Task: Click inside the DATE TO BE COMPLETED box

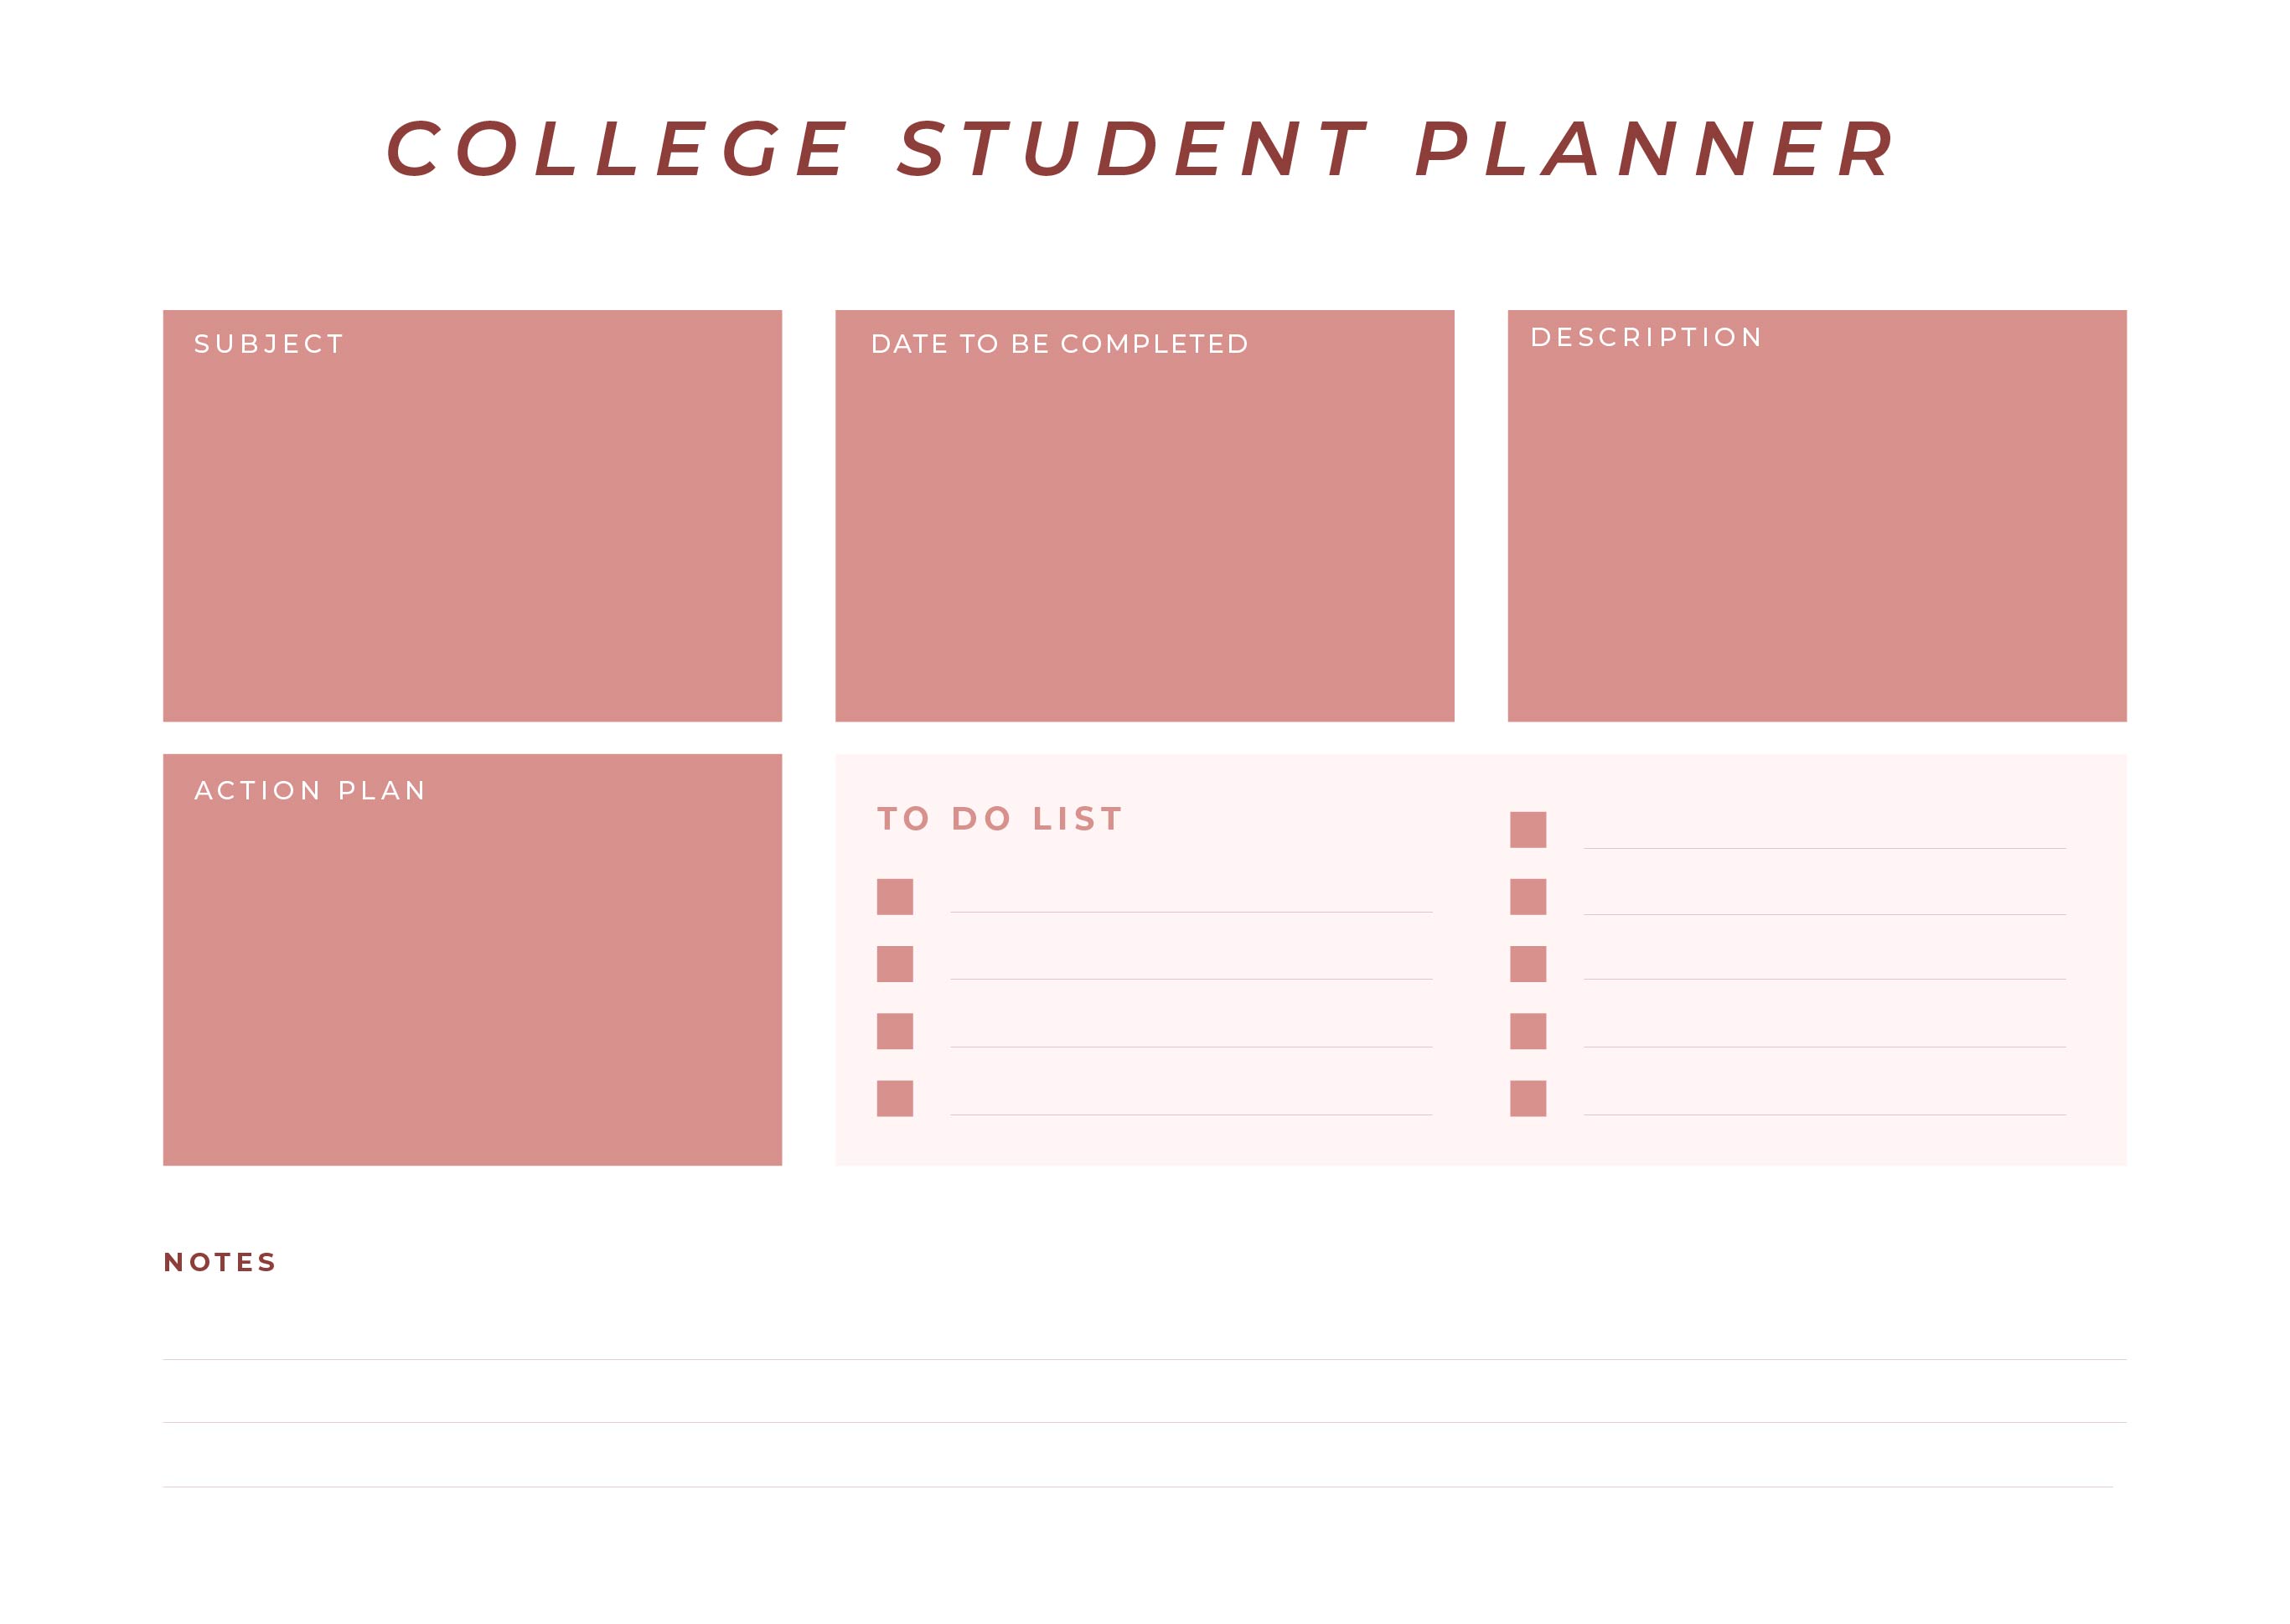Action: [1144, 515]
